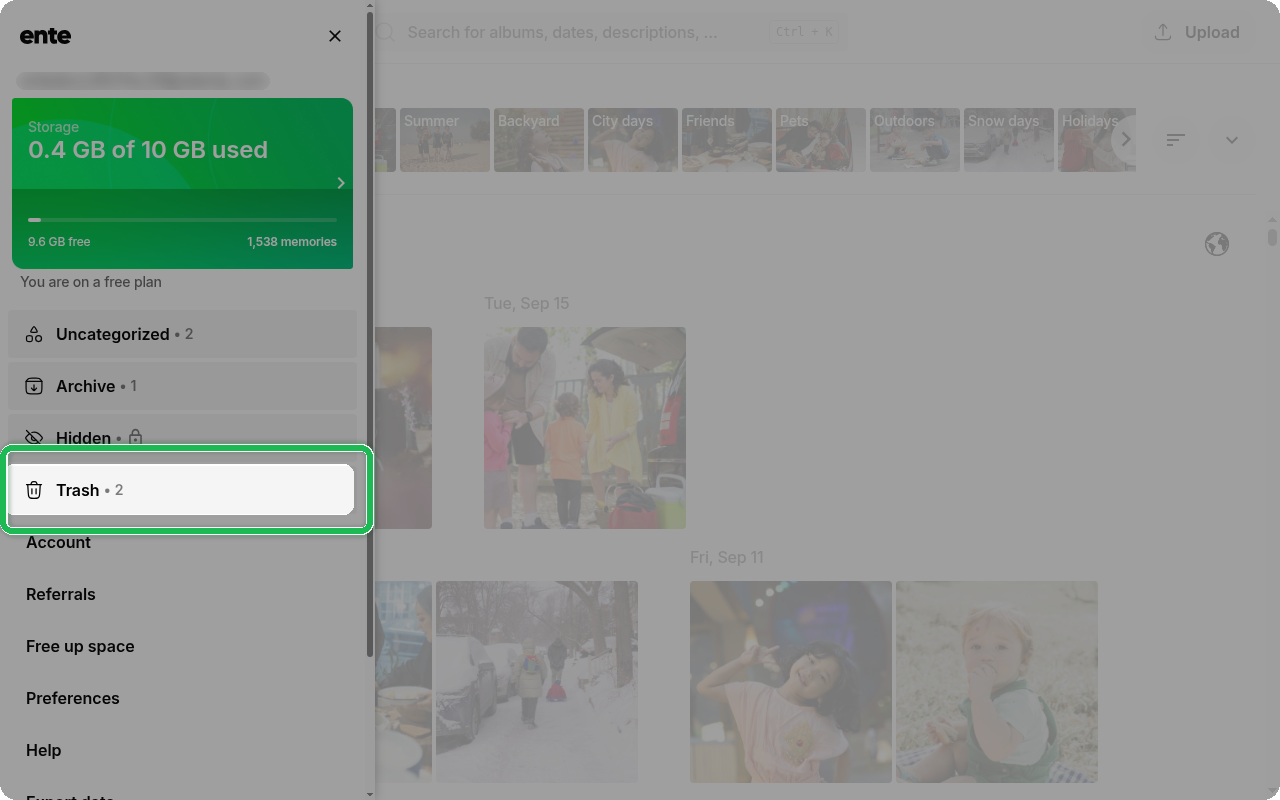
Task: Open the City days album
Action: (x=633, y=140)
